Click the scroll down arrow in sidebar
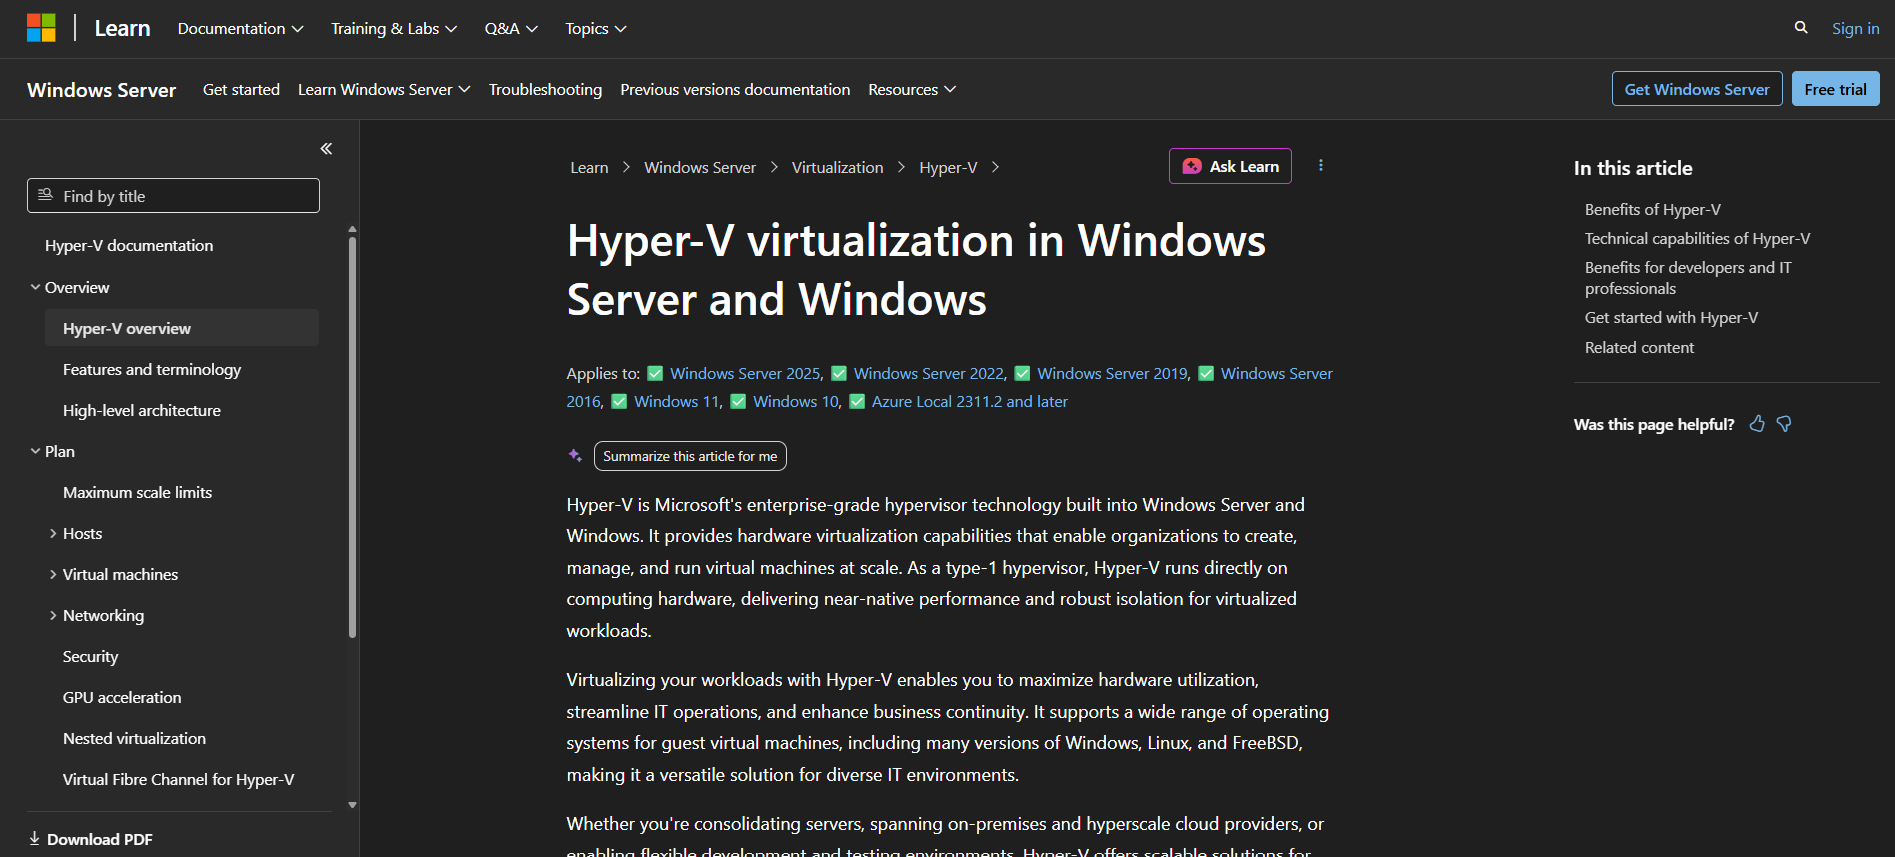This screenshot has height=857, width=1895. point(352,805)
